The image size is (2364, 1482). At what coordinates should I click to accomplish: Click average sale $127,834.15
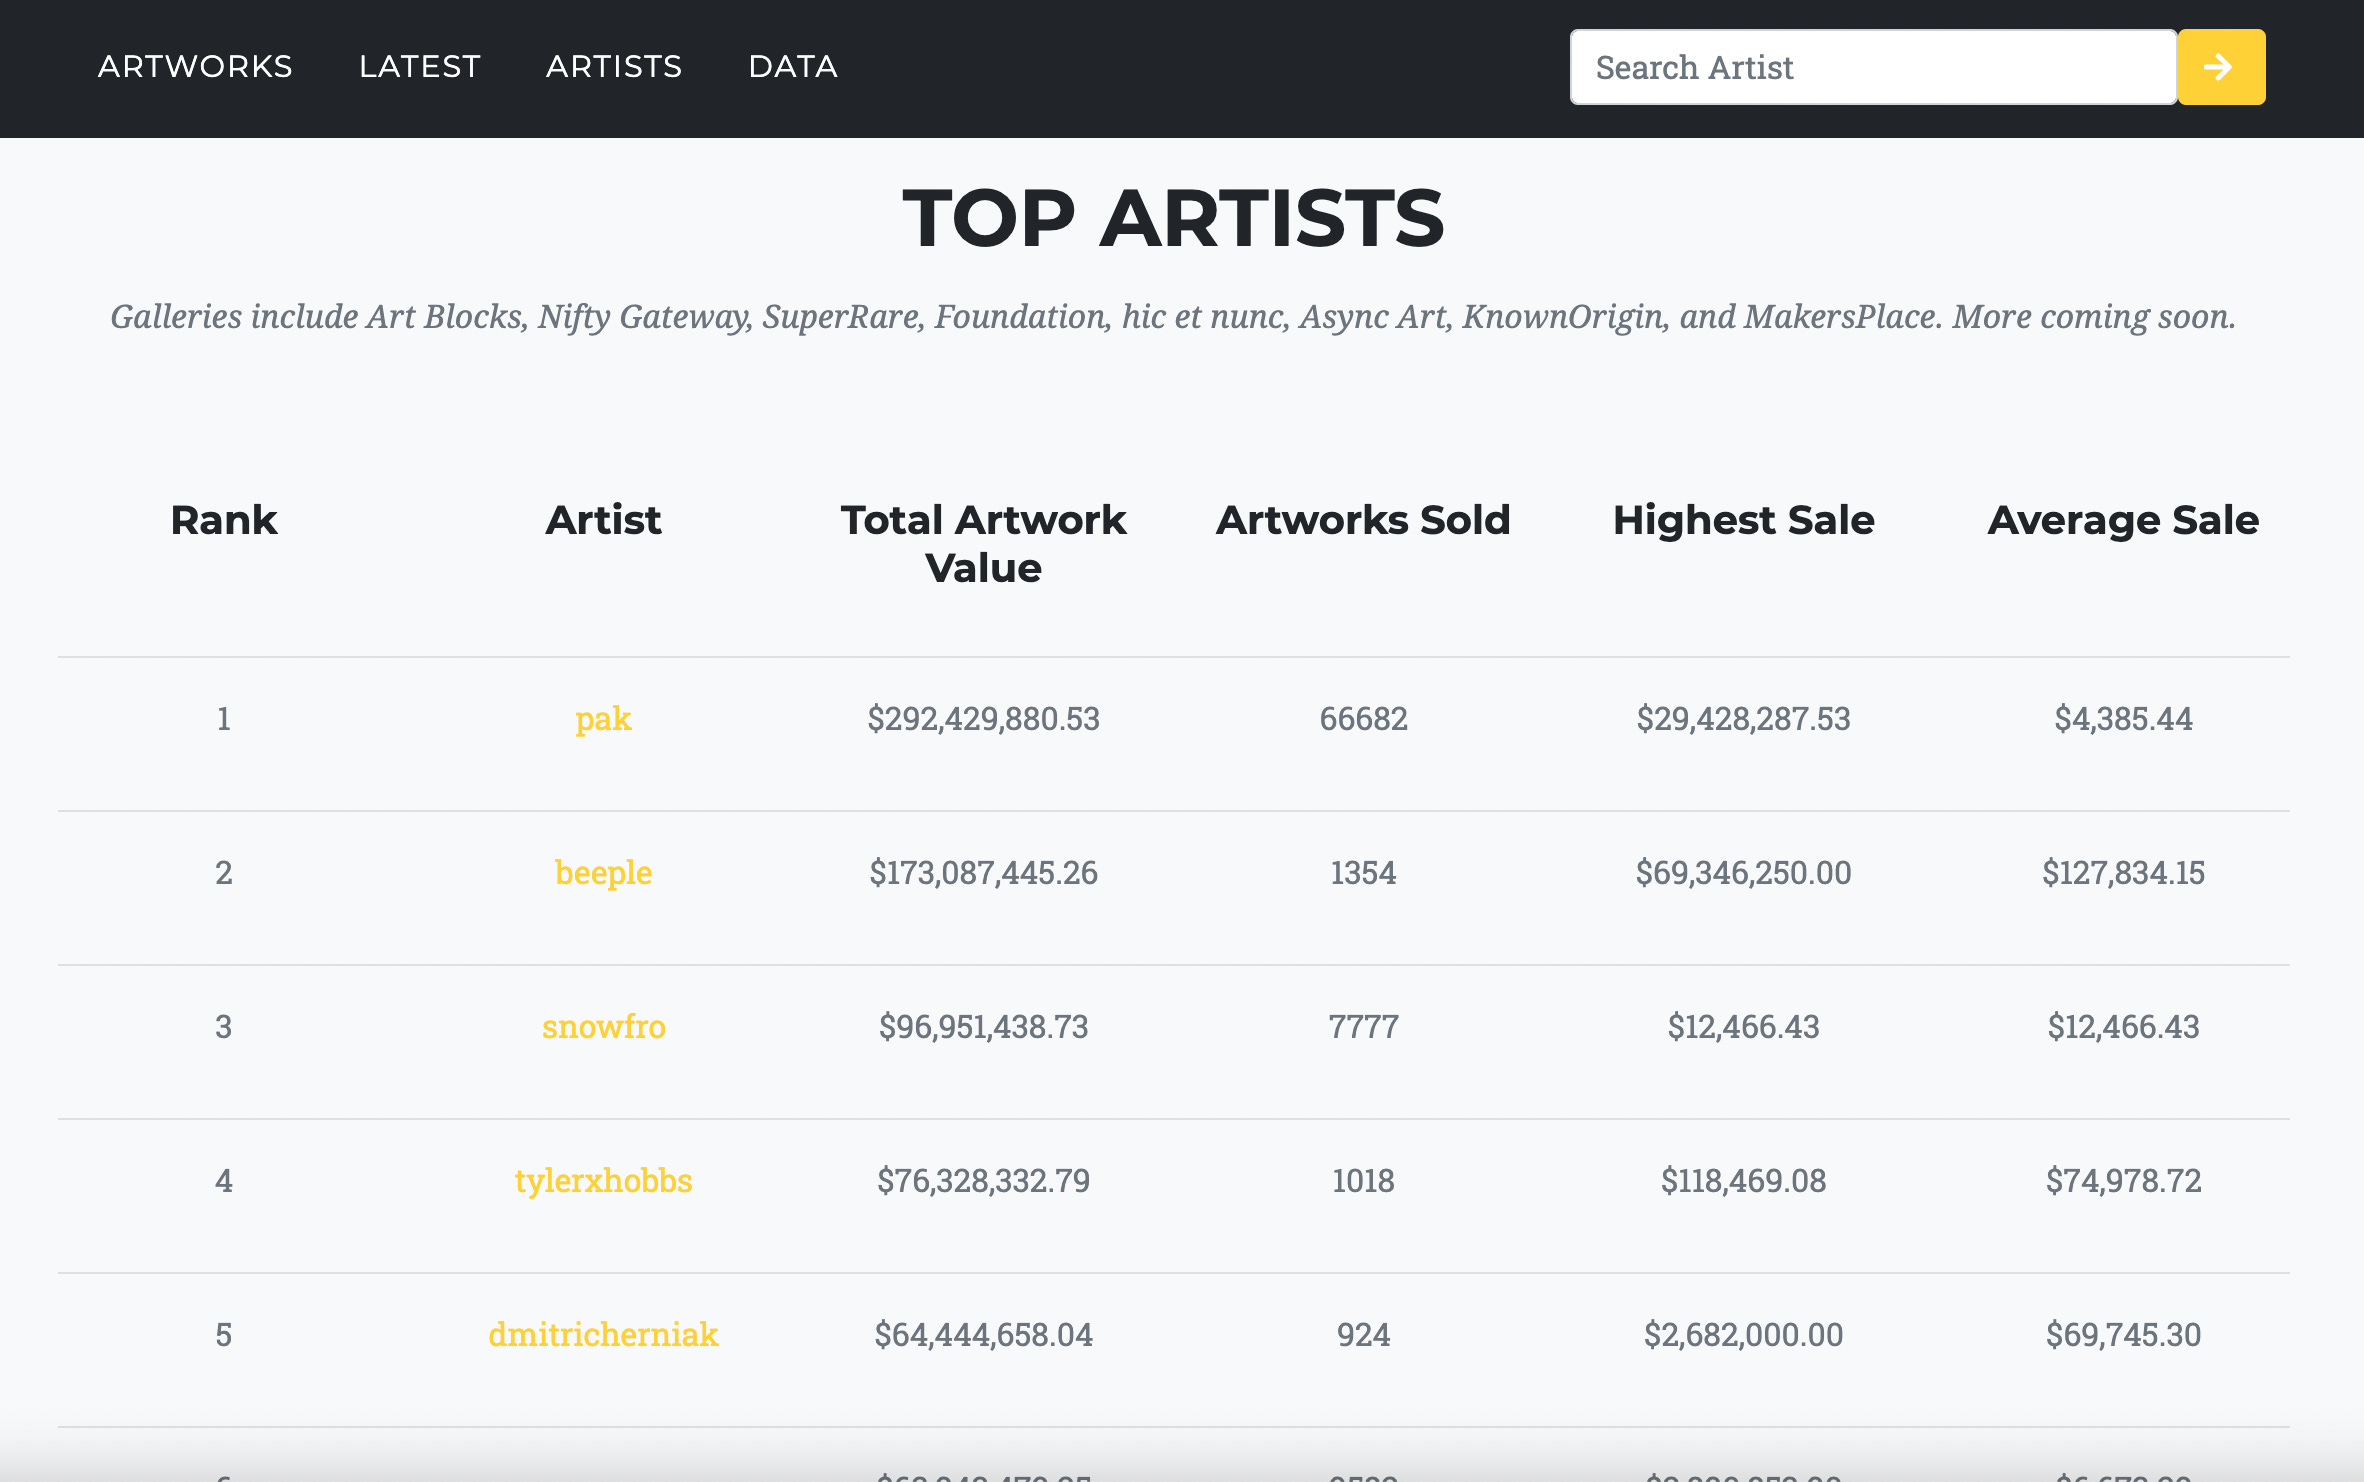[2123, 873]
